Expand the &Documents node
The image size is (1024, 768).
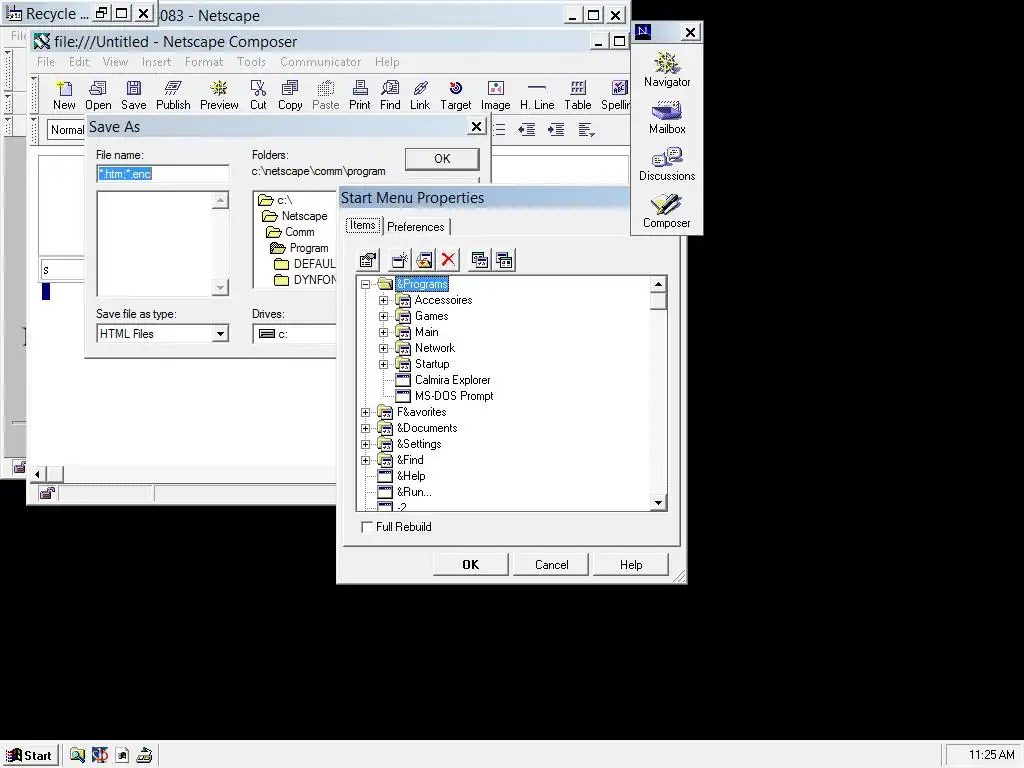click(366, 428)
